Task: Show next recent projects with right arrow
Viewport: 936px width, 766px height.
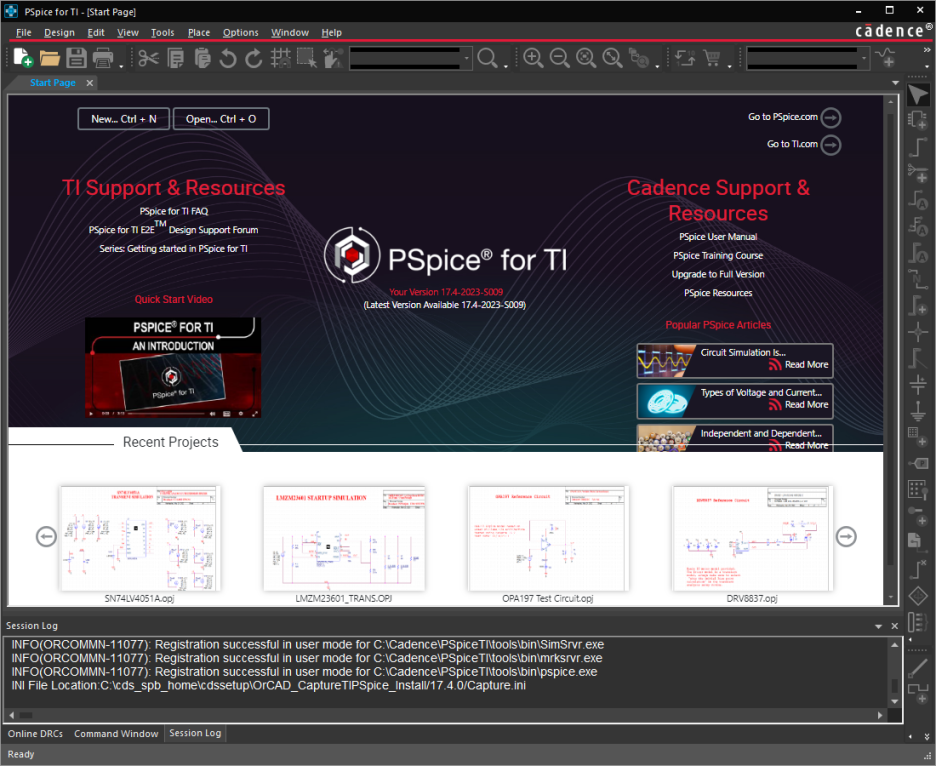Action: [846, 537]
